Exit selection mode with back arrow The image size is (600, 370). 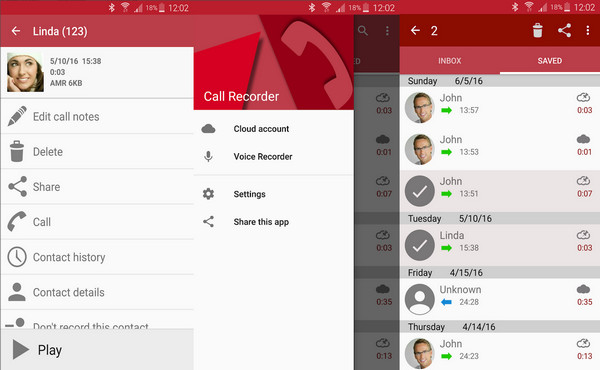click(415, 31)
